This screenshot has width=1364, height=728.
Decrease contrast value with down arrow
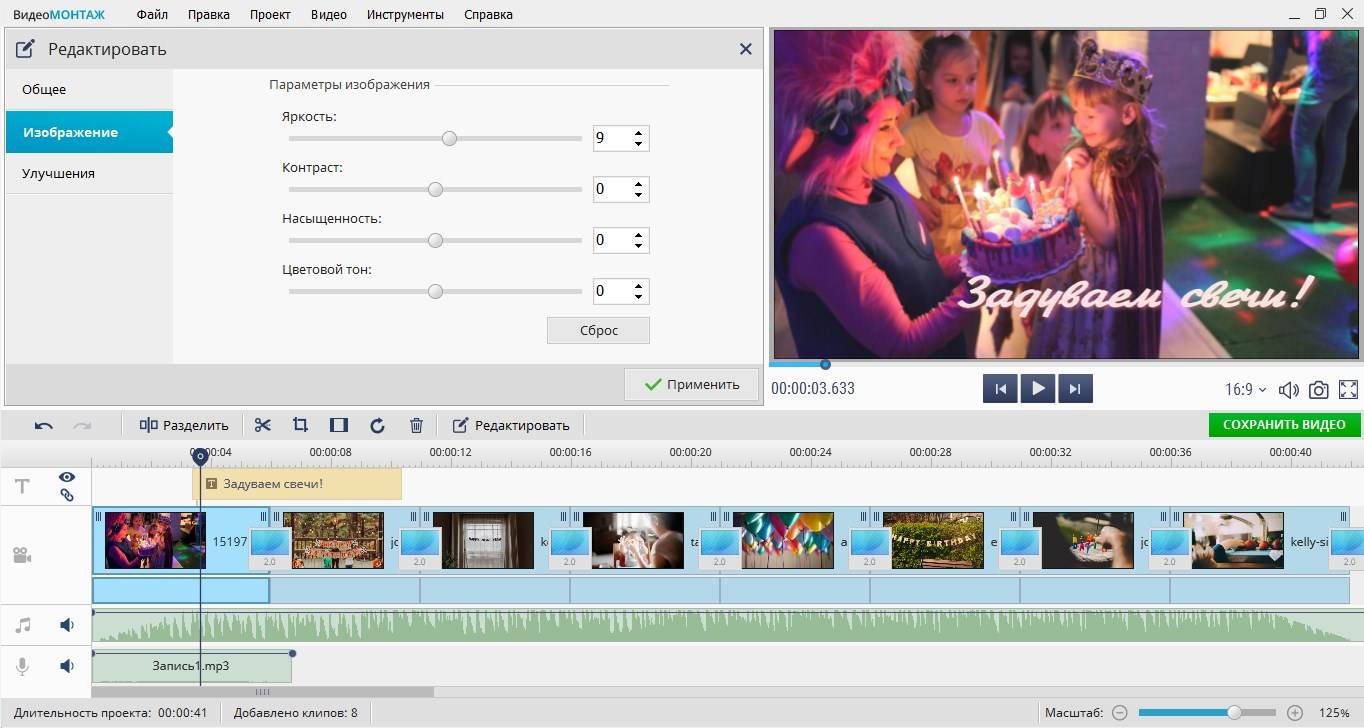[638, 195]
